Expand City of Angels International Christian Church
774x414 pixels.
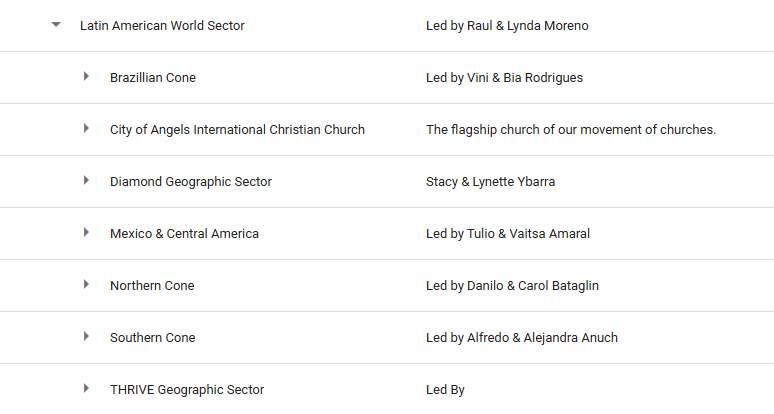(x=87, y=129)
